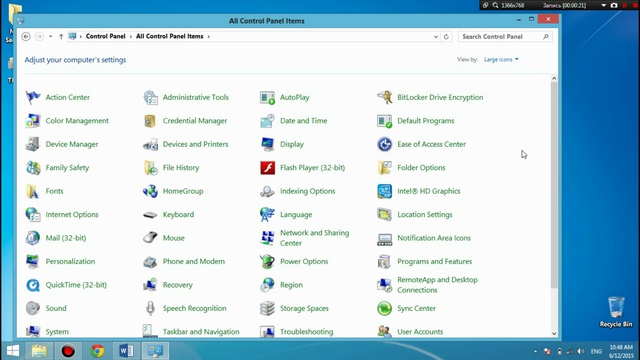Open the Family Safety icon
Viewport: 640px width, 360px height.
tap(33, 168)
